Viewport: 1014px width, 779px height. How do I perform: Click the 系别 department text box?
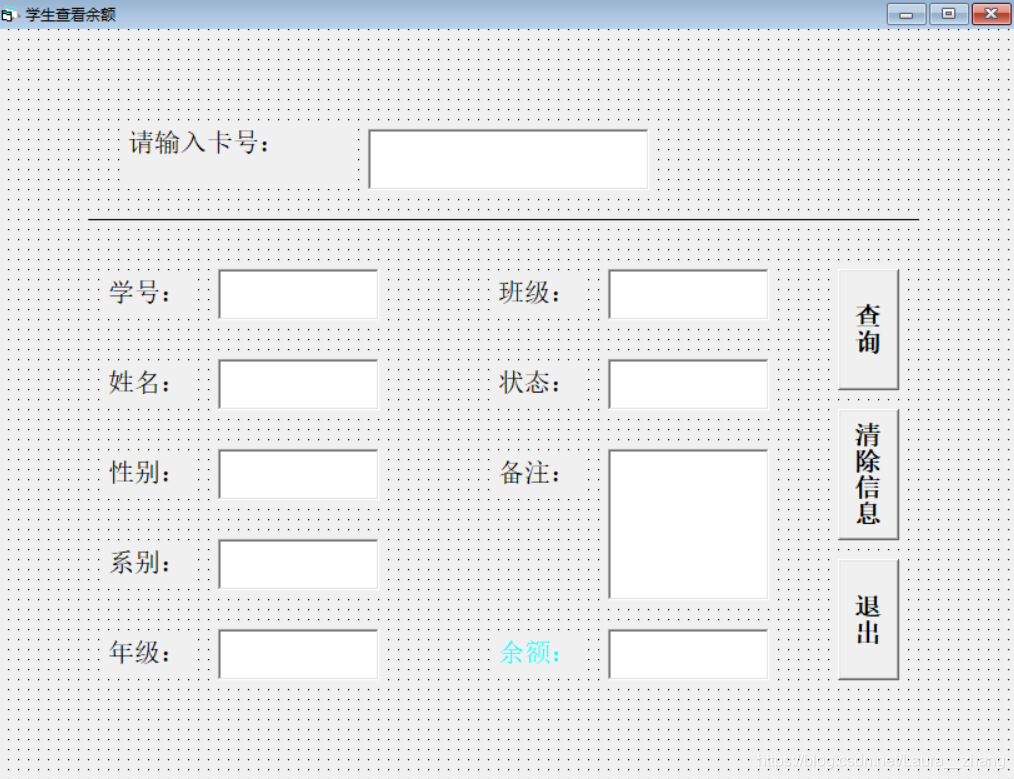point(296,563)
